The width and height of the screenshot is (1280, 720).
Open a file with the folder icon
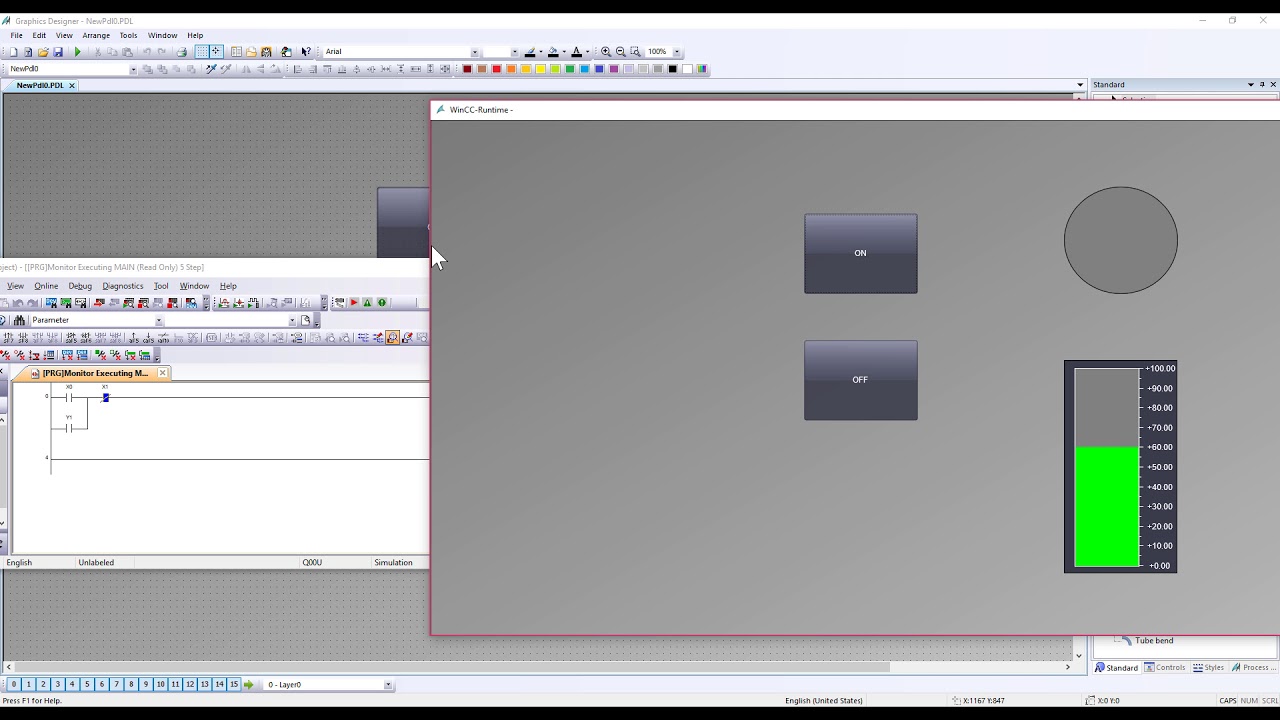click(43, 52)
